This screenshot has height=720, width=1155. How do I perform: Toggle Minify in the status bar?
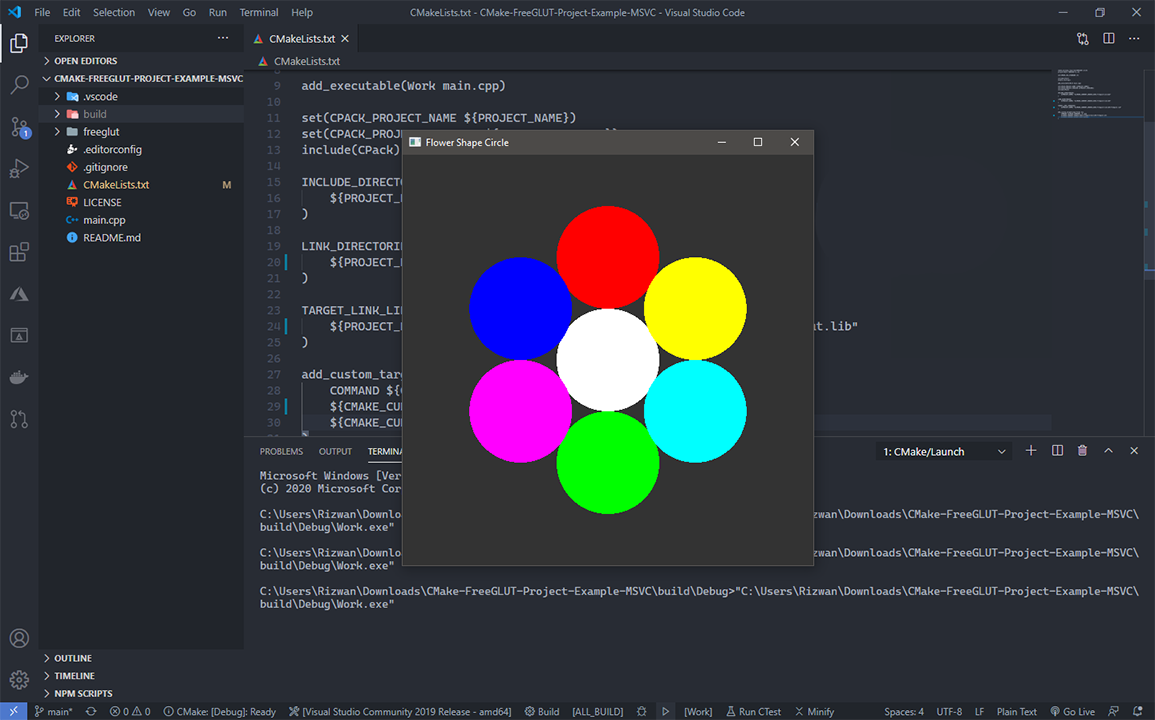coord(814,712)
